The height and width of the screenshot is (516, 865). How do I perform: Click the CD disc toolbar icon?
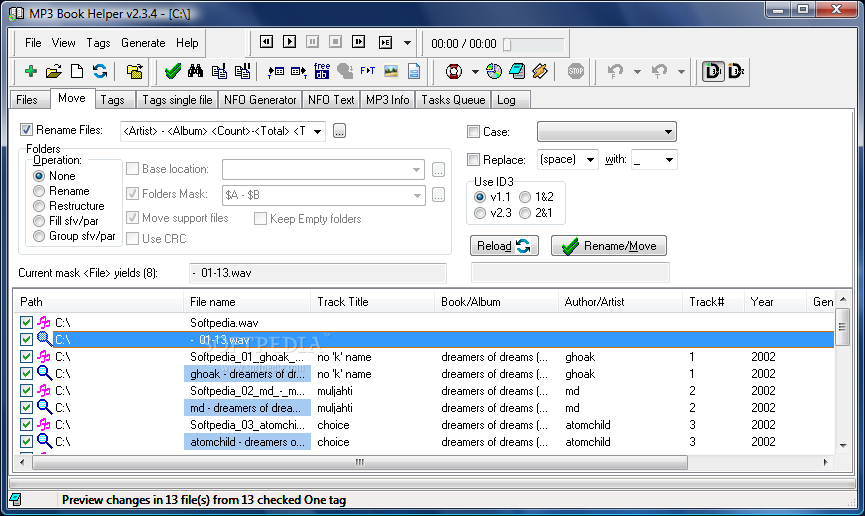[x=494, y=71]
